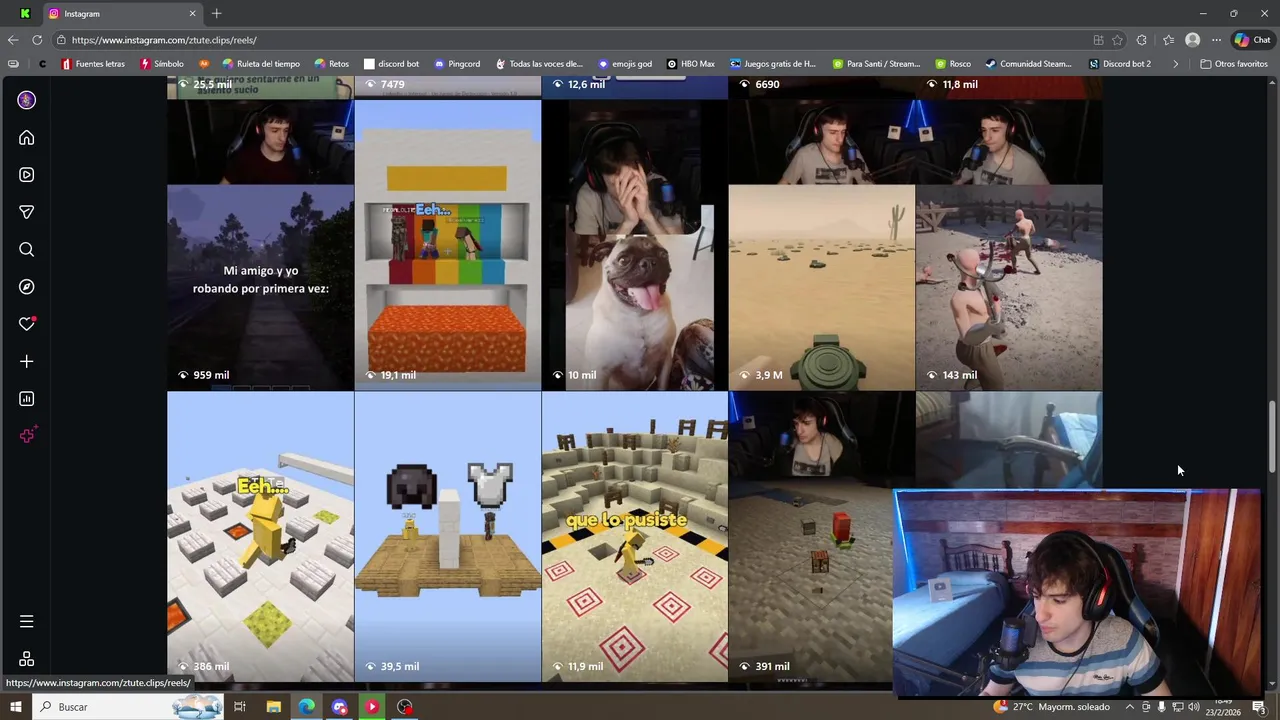This screenshot has height=720, width=1280.
Task: Open Direct messages paper-plane icon
Action: pos(27,212)
